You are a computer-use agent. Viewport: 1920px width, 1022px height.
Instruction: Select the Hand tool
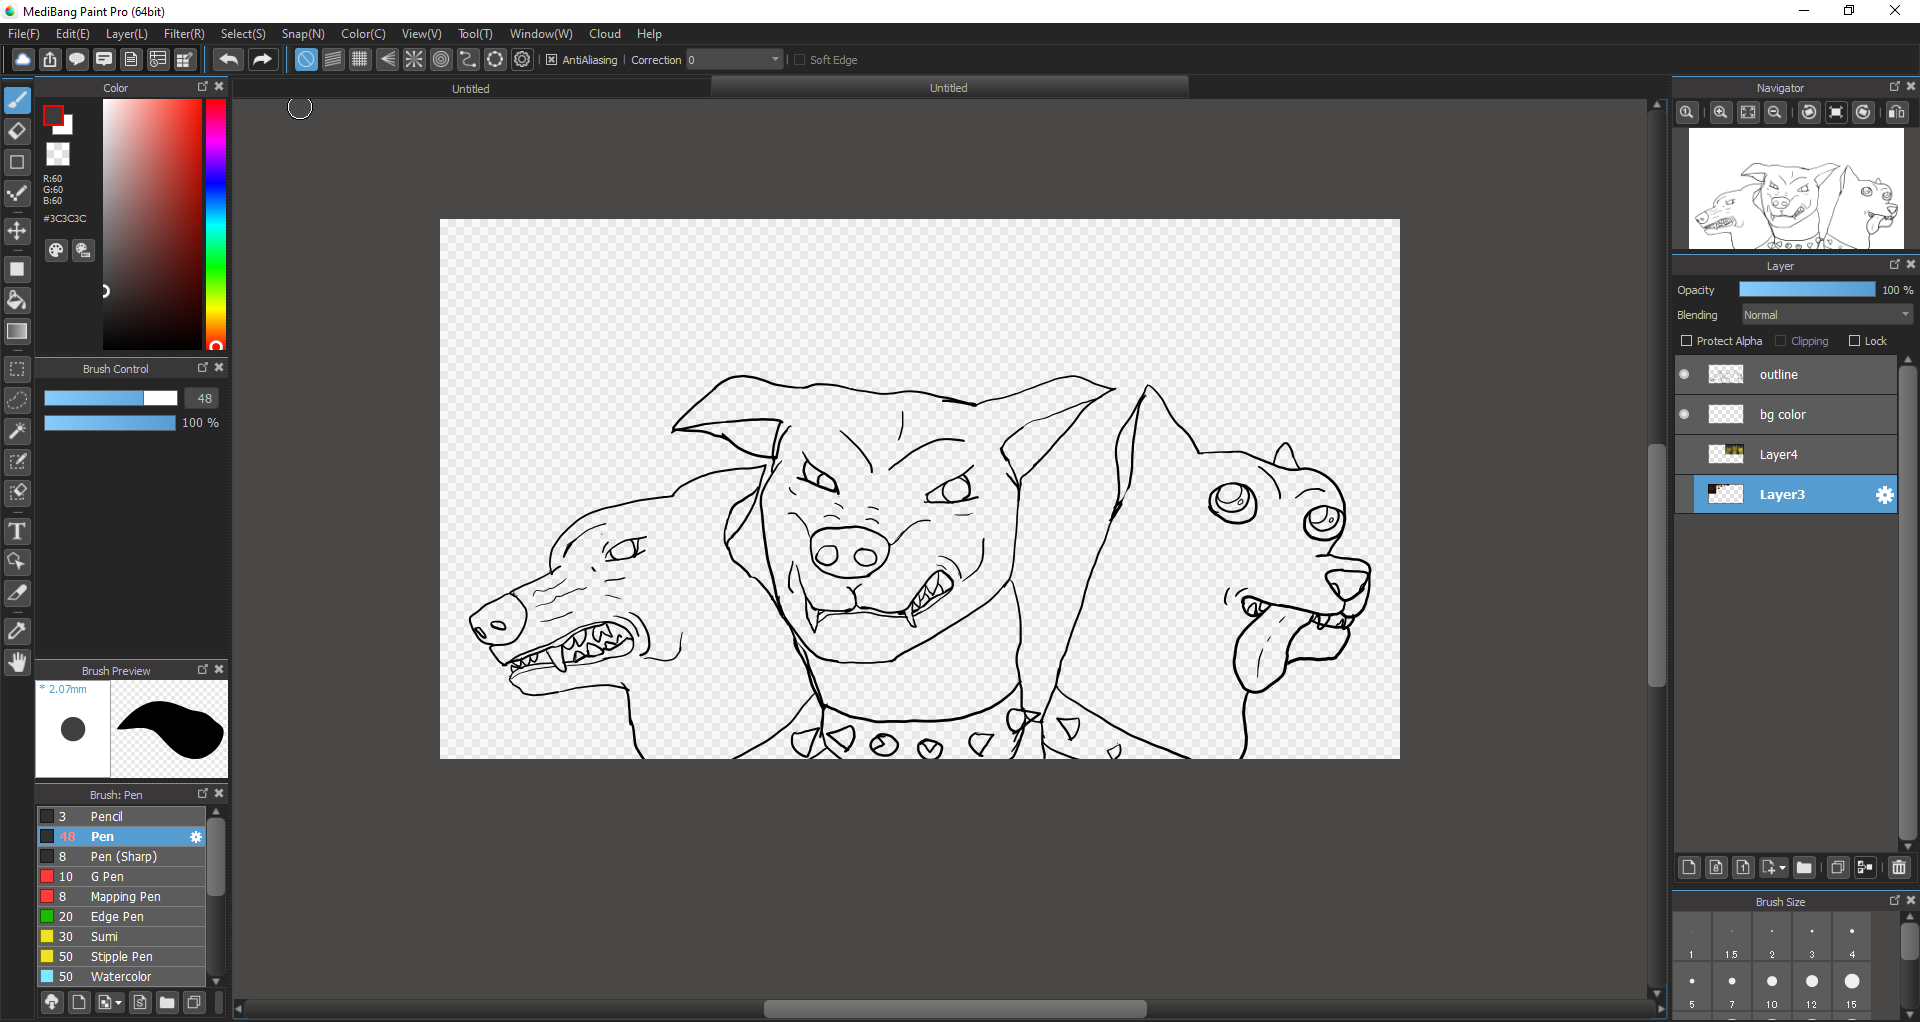17,662
